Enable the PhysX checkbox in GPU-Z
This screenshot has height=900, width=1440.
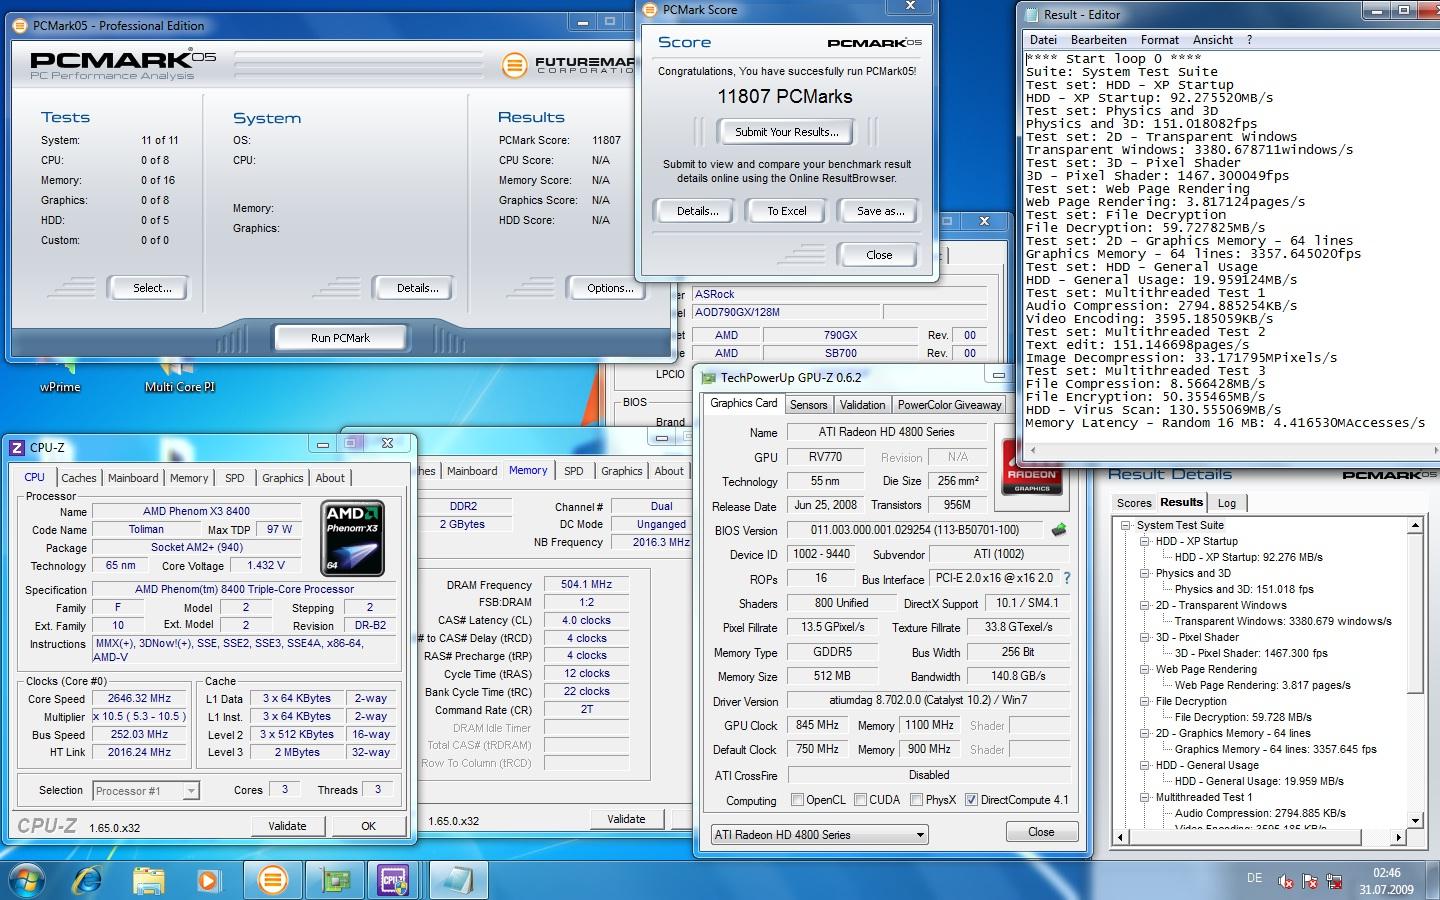916,800
